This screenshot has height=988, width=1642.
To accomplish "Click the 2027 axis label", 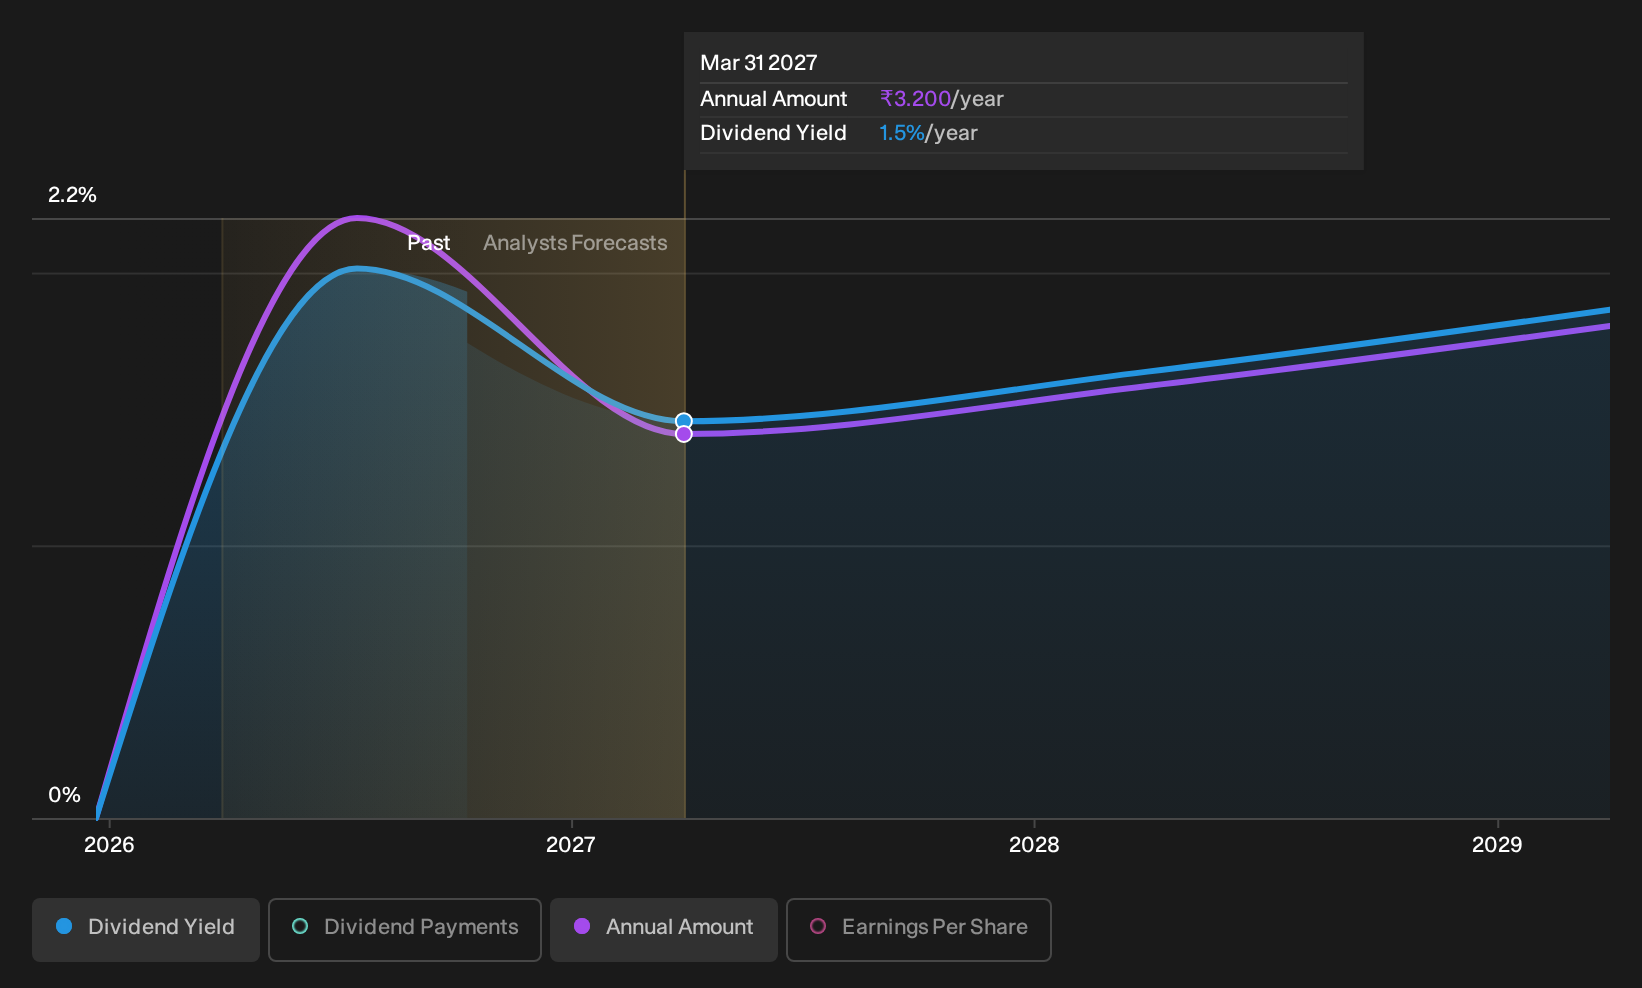I will 570,845.
